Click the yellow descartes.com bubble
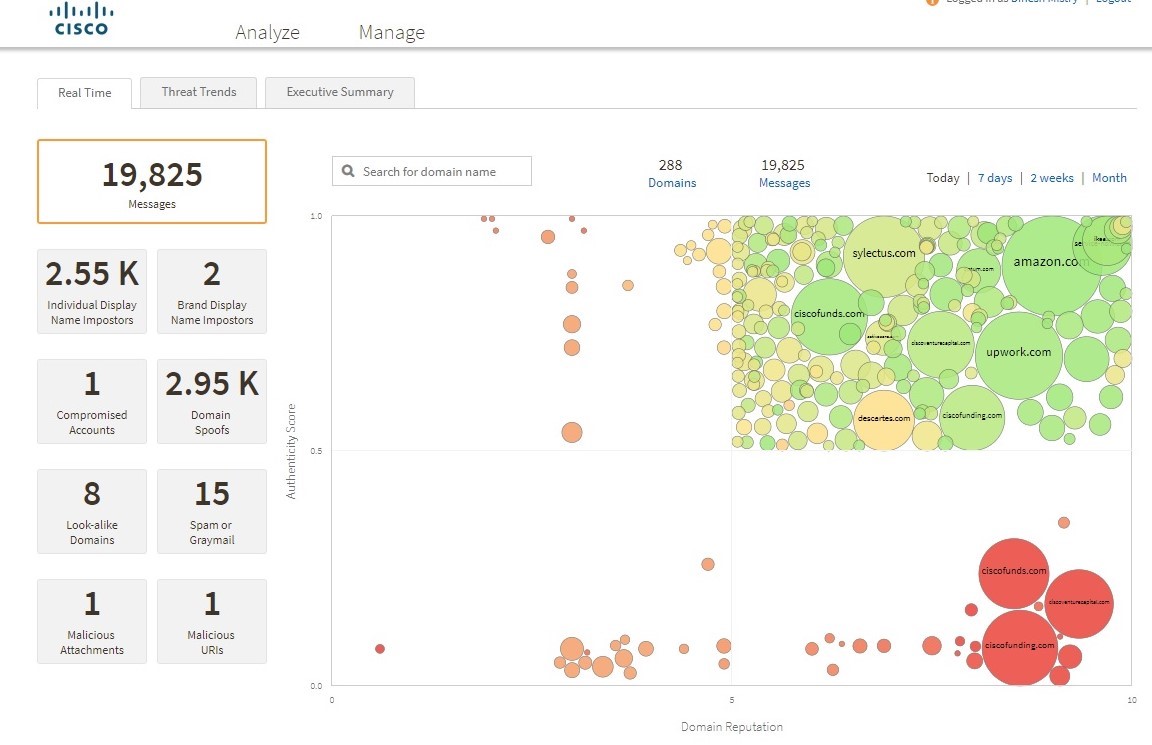 [884, 418]
